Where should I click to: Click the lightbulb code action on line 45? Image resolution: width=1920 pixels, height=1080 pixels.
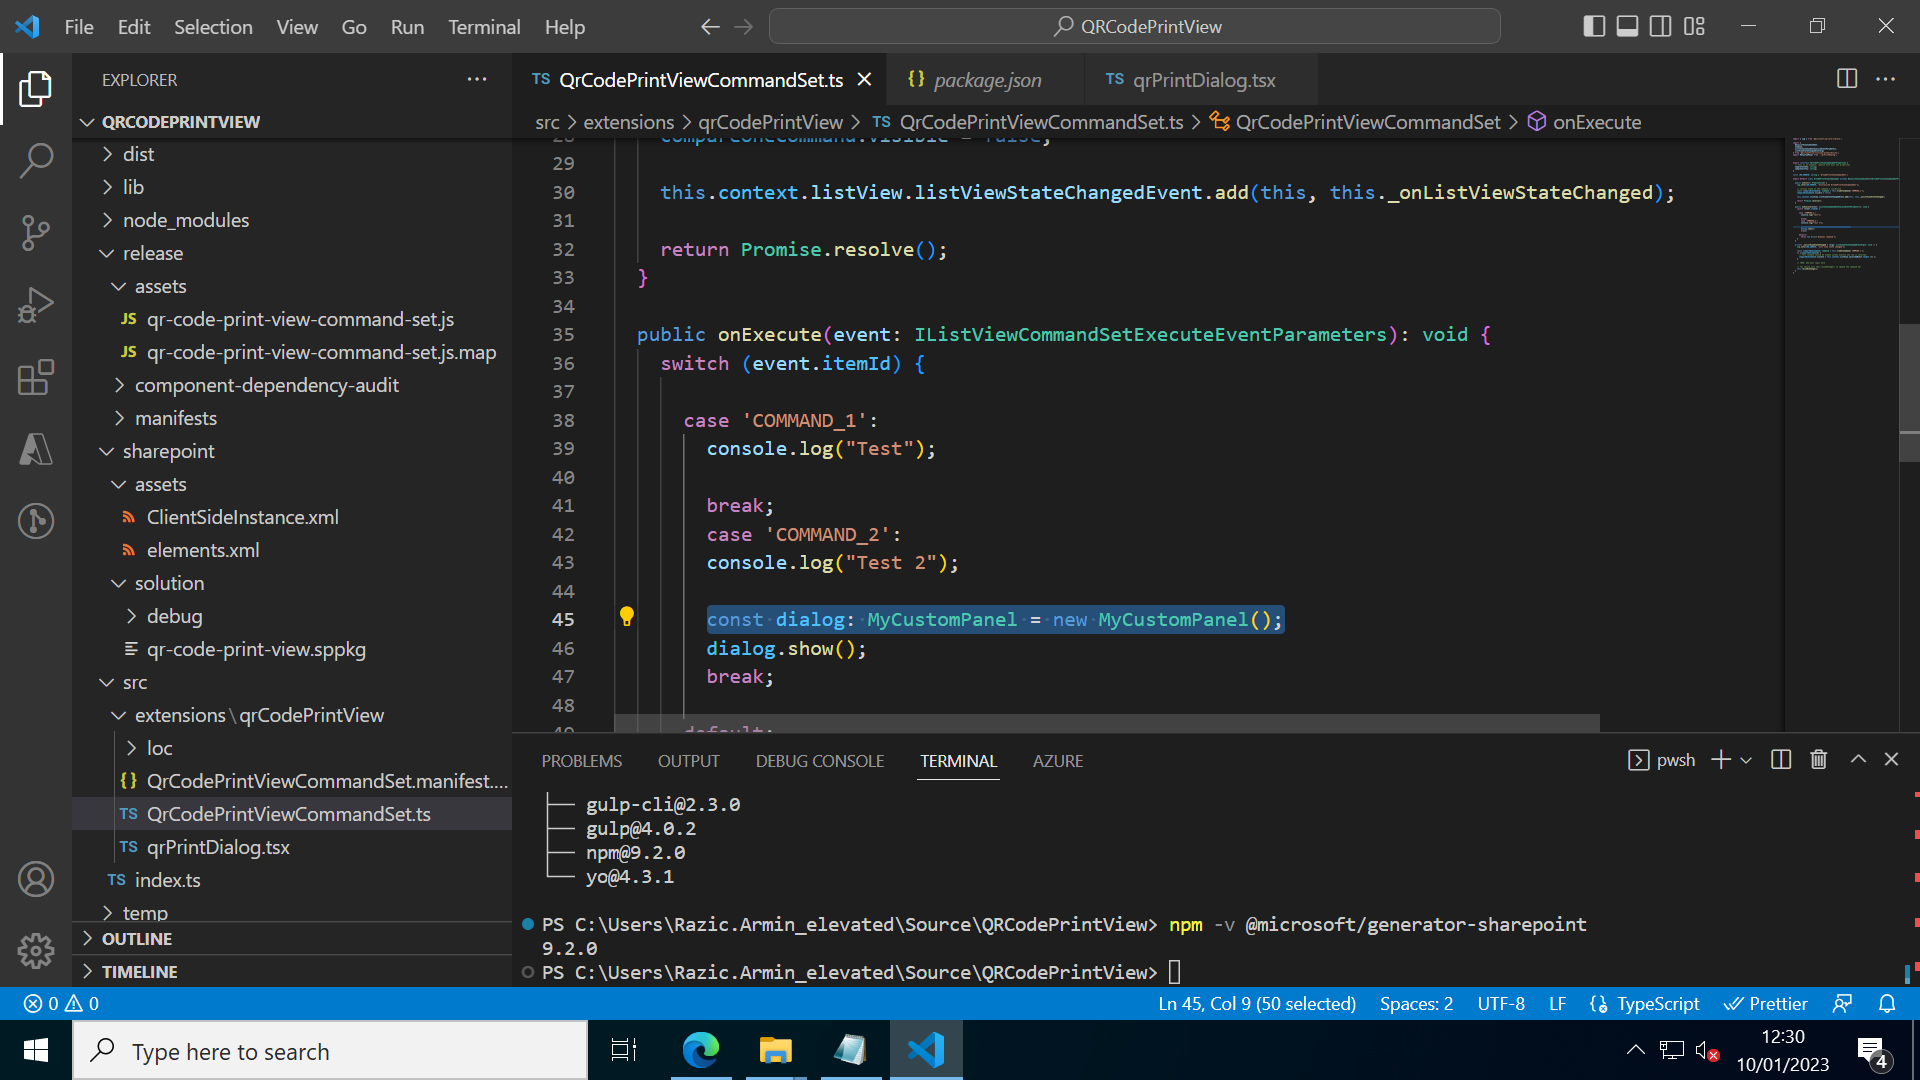pyautogui.click(x=627, y=617)
